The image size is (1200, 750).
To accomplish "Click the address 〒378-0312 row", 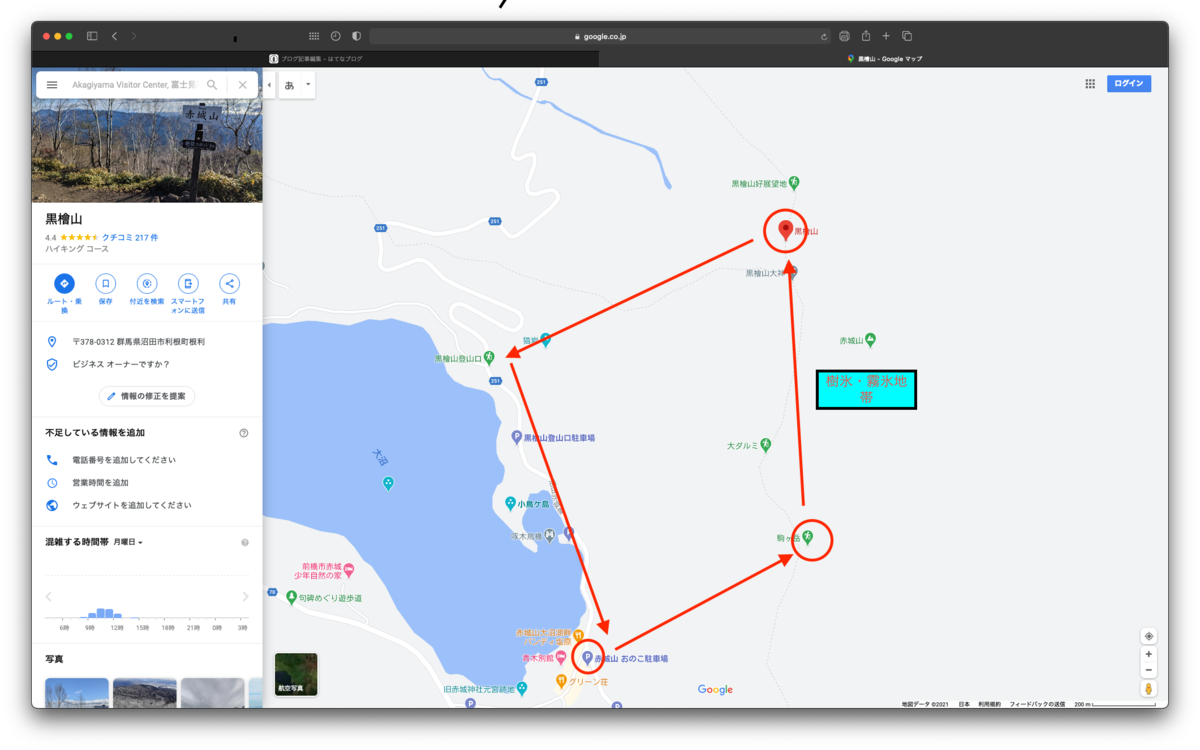I will click(147, 342).
